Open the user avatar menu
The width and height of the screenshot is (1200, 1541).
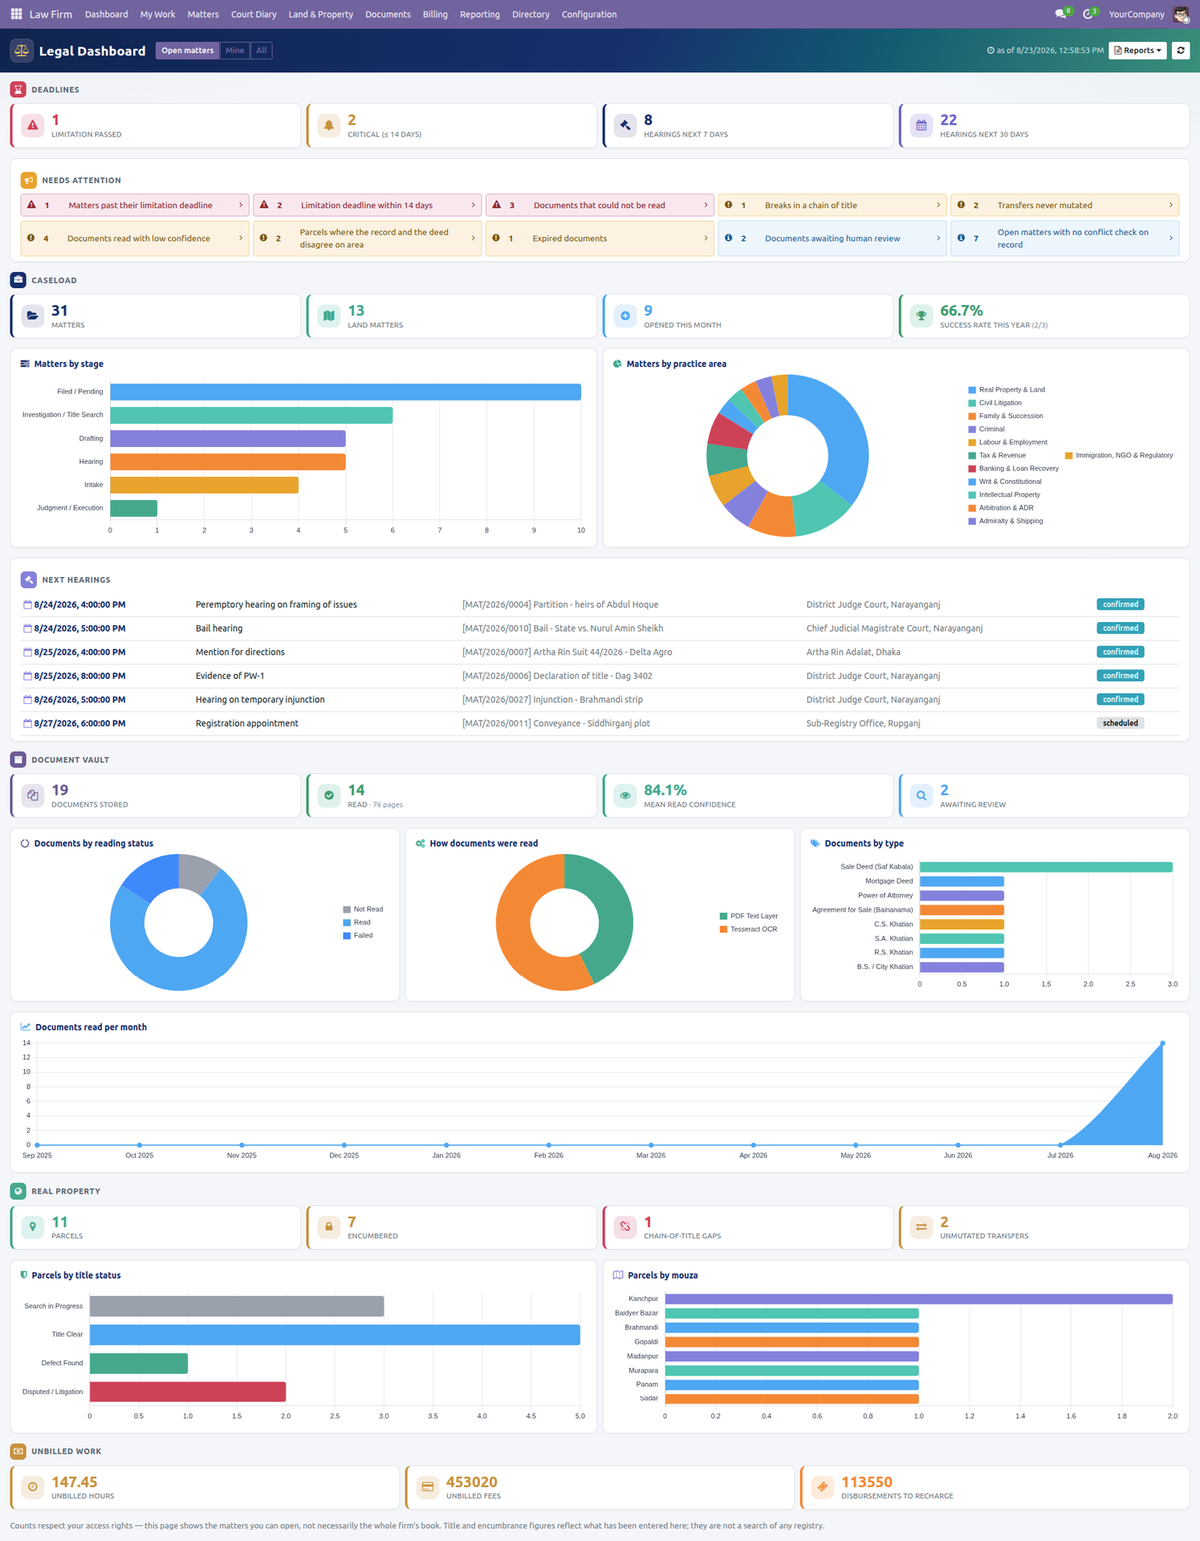[1181, 14]
